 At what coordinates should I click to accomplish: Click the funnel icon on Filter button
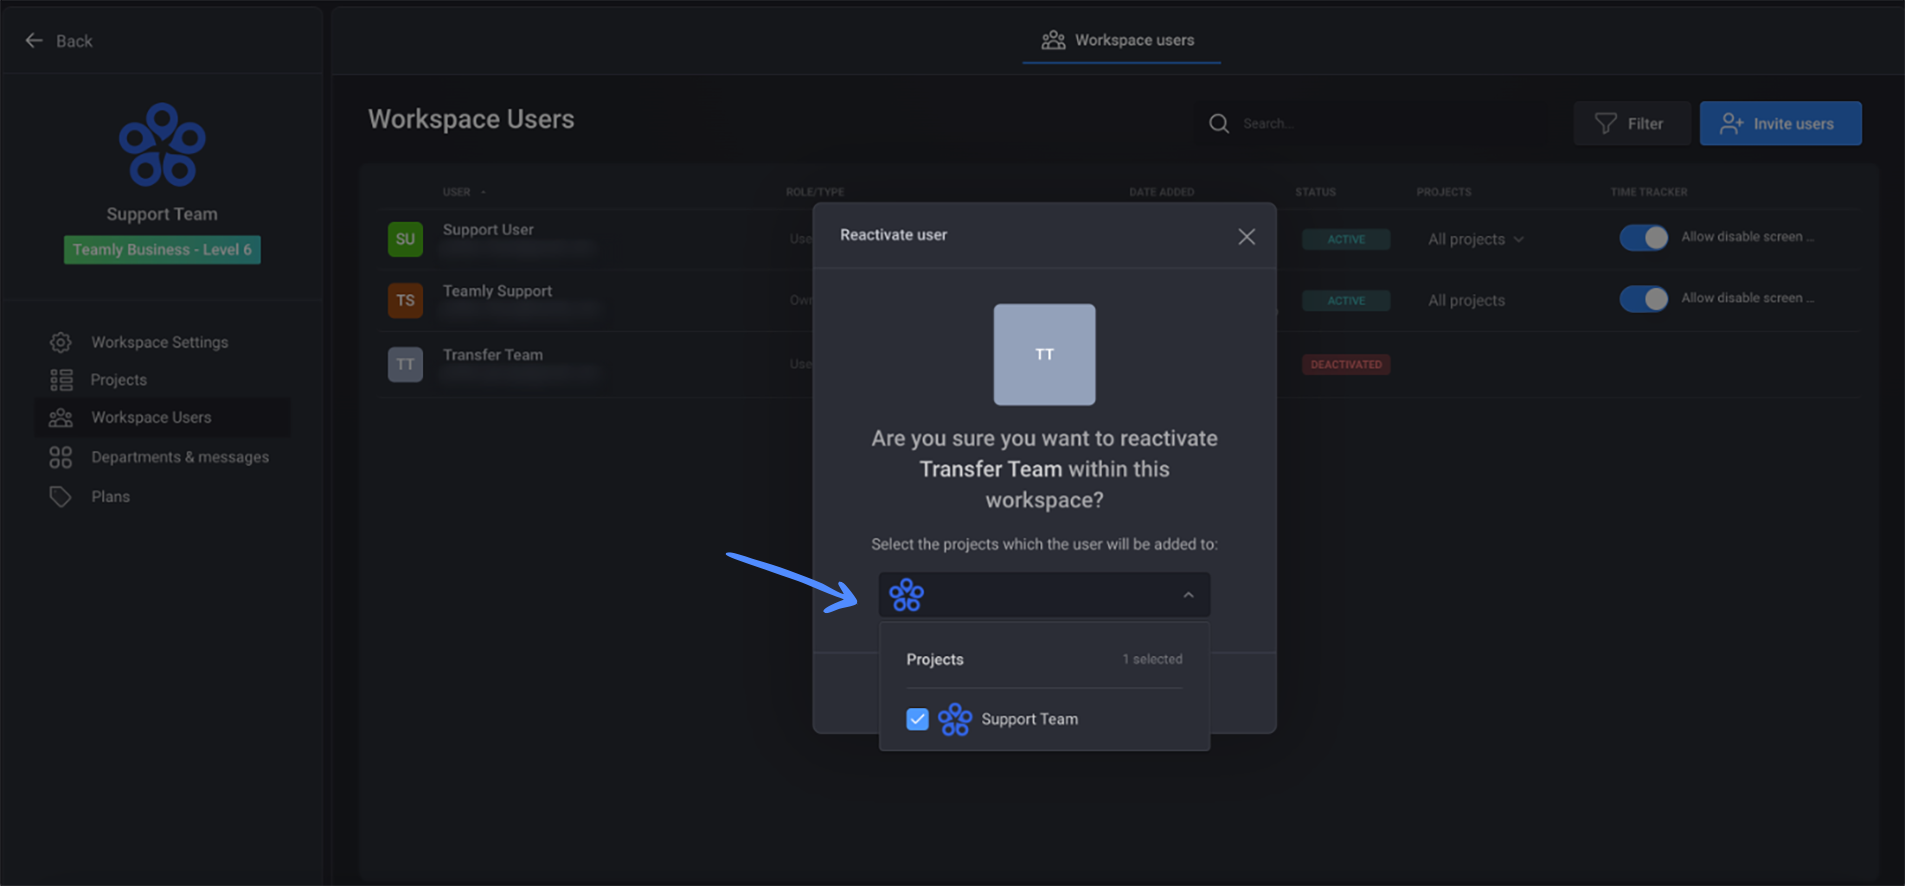tap(1605, 124)
